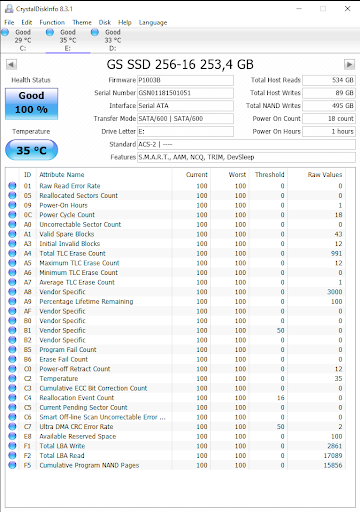
Task: Click the Serial Number field
Action: 185,93
